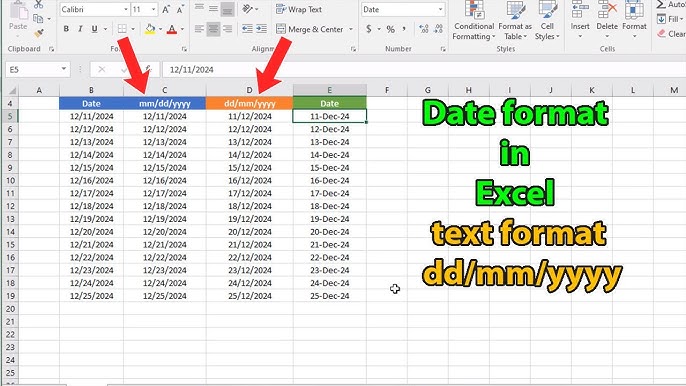Viewport: 686px width, 386px height.
Task: Toggle Bold formatting
Action: coord(66,29)
